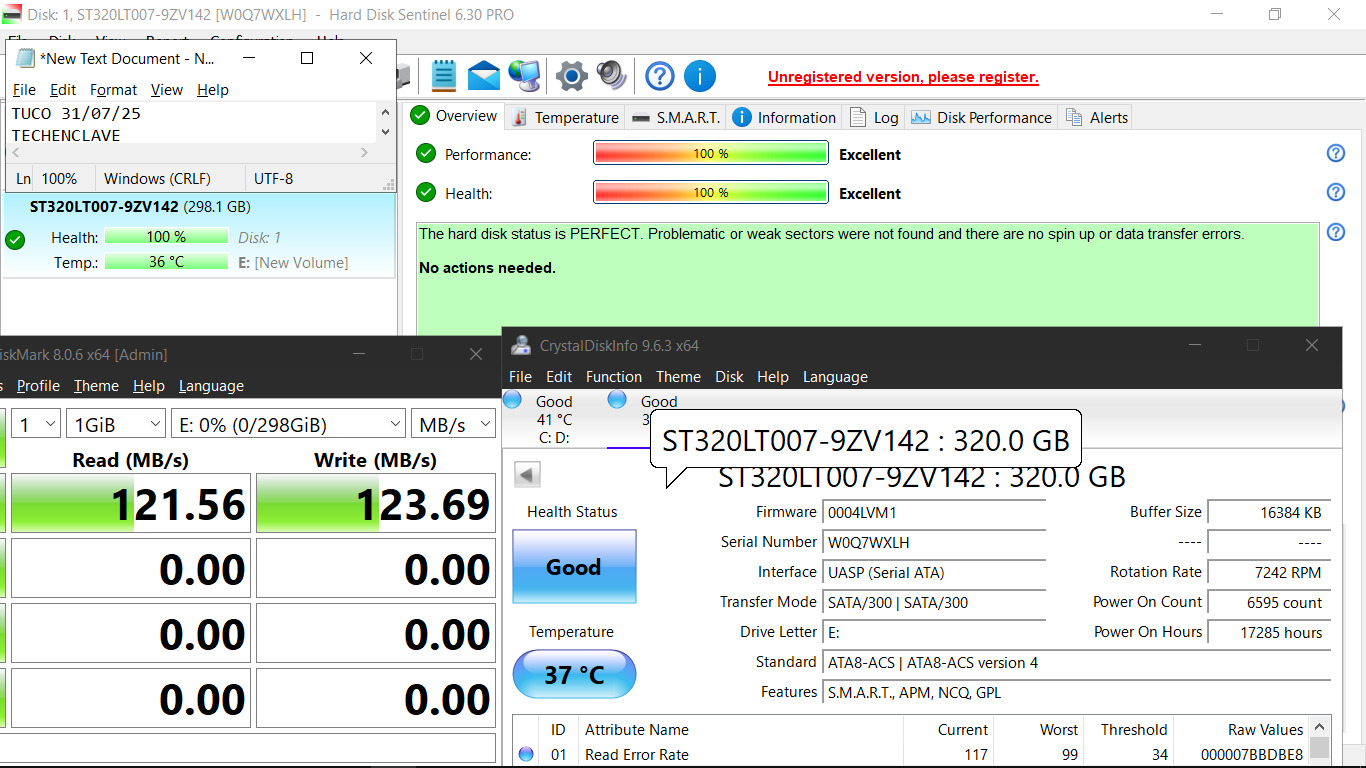Click the Performance 100 % gradient bar

711,153
